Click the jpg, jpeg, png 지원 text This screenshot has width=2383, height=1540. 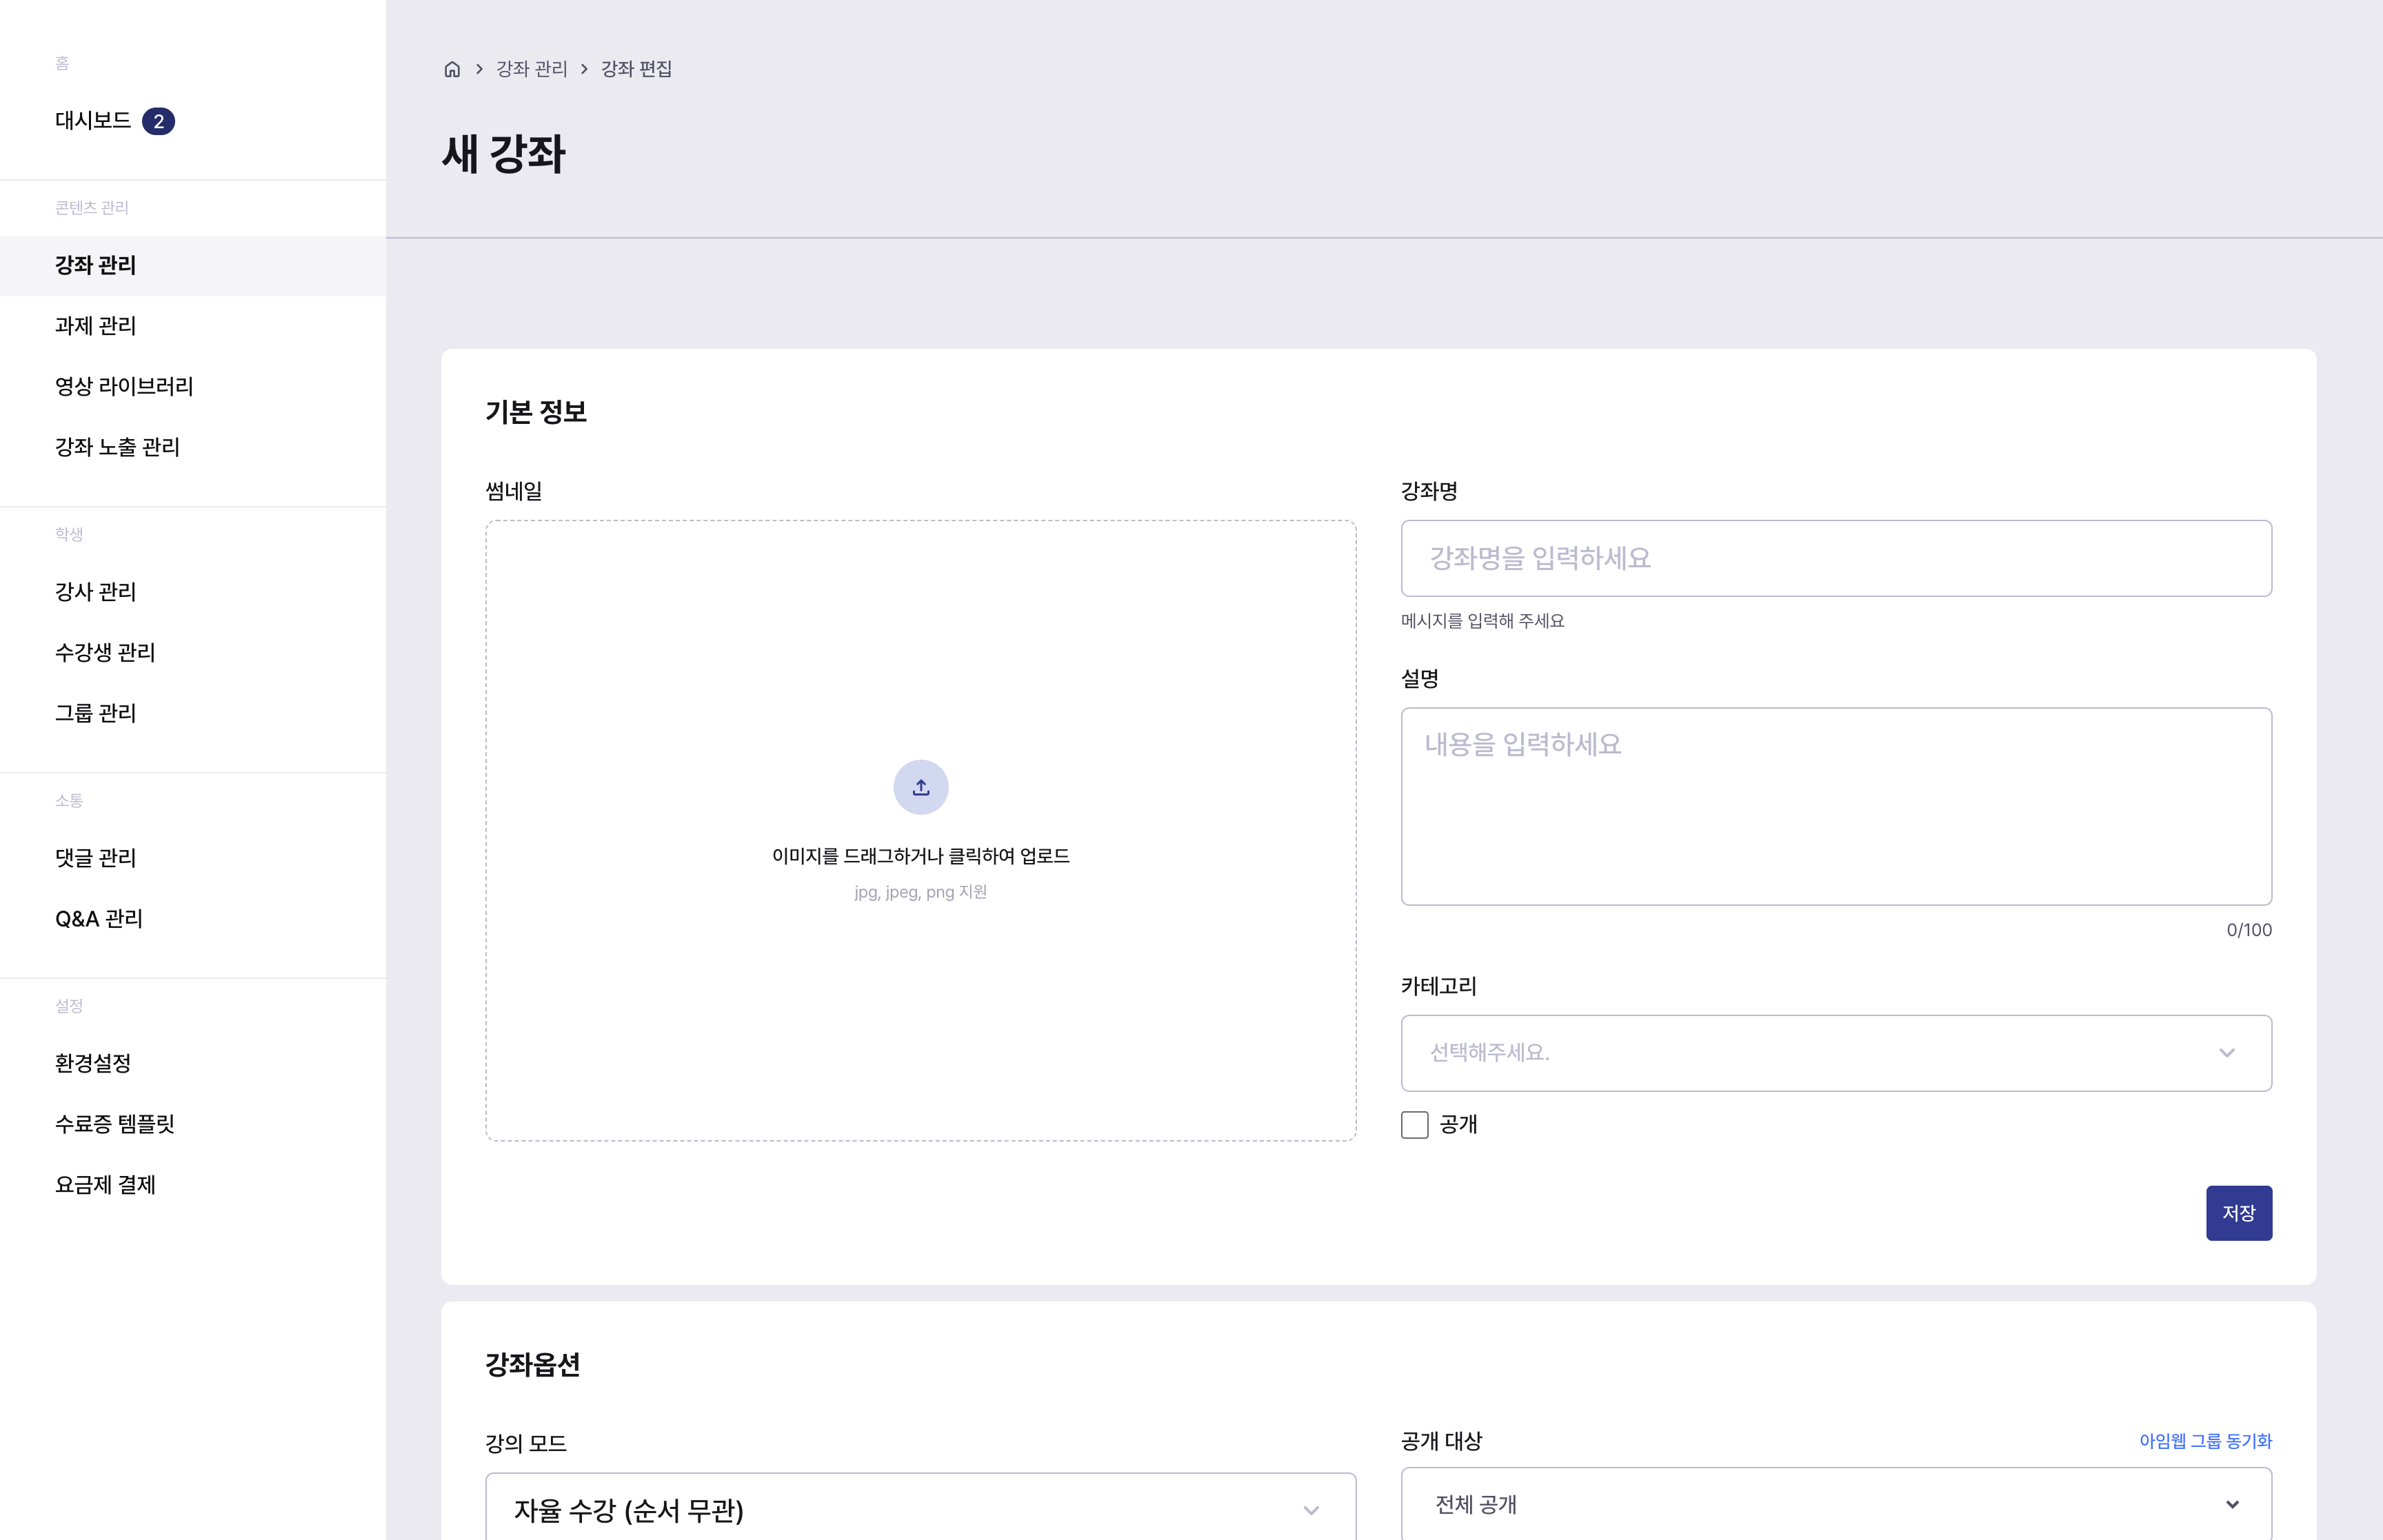coord(920,892)
